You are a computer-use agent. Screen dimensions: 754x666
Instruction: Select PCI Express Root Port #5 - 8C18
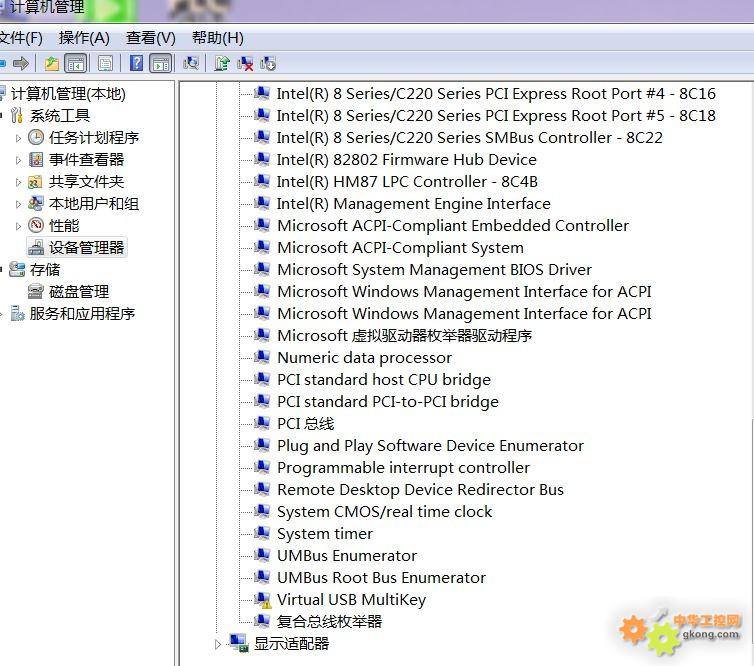[496, 115]
